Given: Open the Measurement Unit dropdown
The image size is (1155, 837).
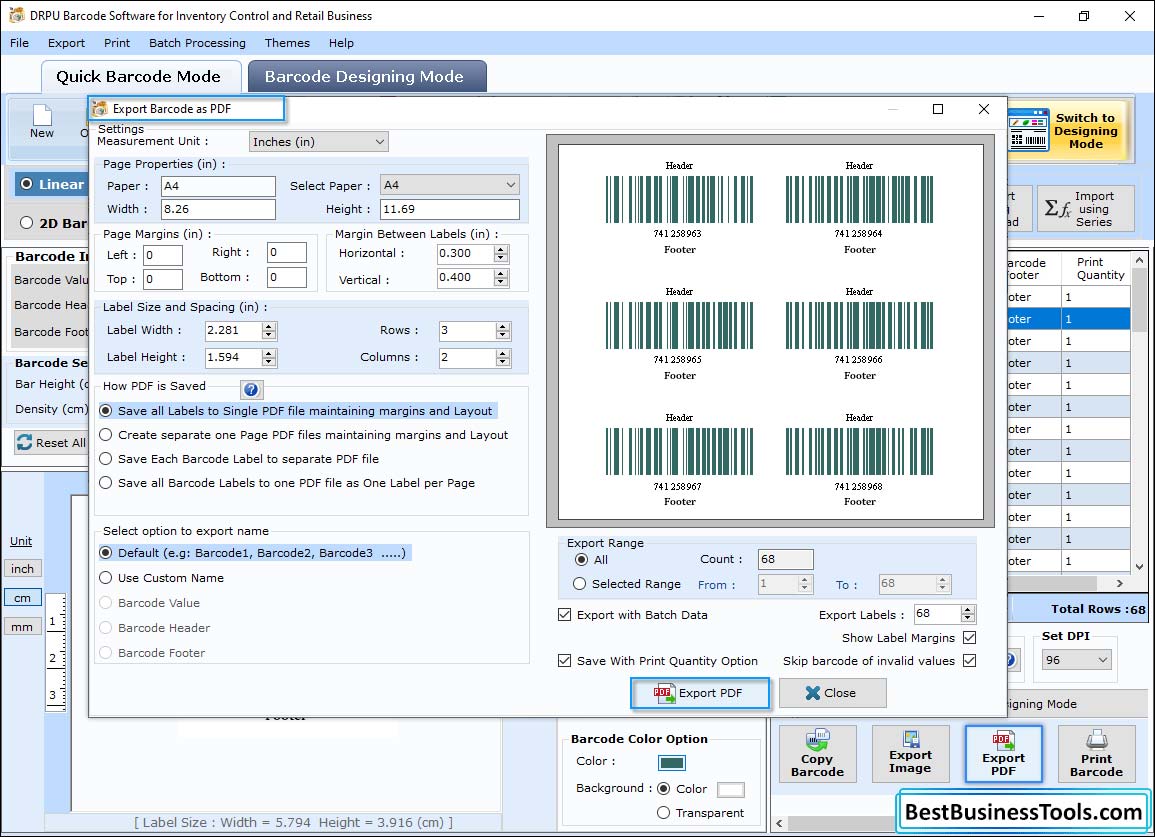Looking at the screenshot, I should coord(318,141).
